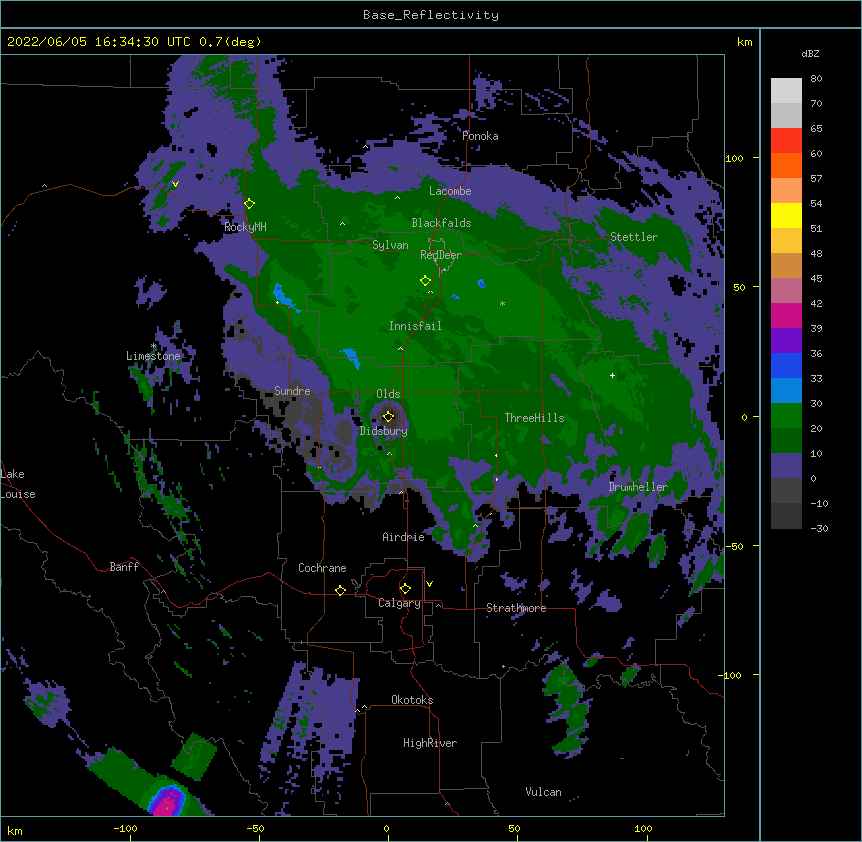The height and width of the screenshot is (842, 862).
Task: Select the -30 value in the dBZ legend
Action: coord(819,529)
